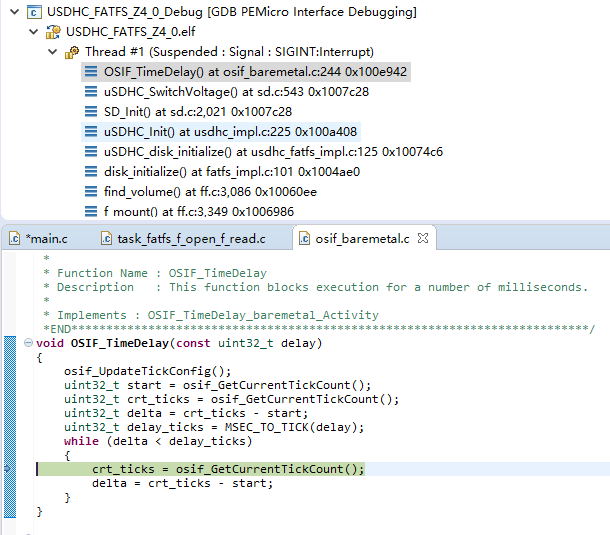Click the main.c file icon
Image resolution: width=610 pixels, height=535 pixels.
point(14,239)
